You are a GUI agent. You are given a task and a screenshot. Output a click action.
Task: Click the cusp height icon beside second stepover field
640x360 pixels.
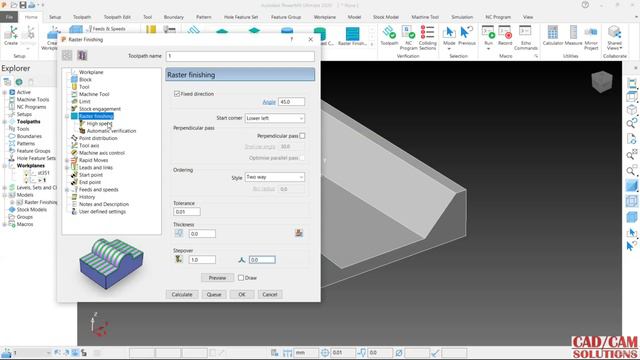[x=242, y=260]
